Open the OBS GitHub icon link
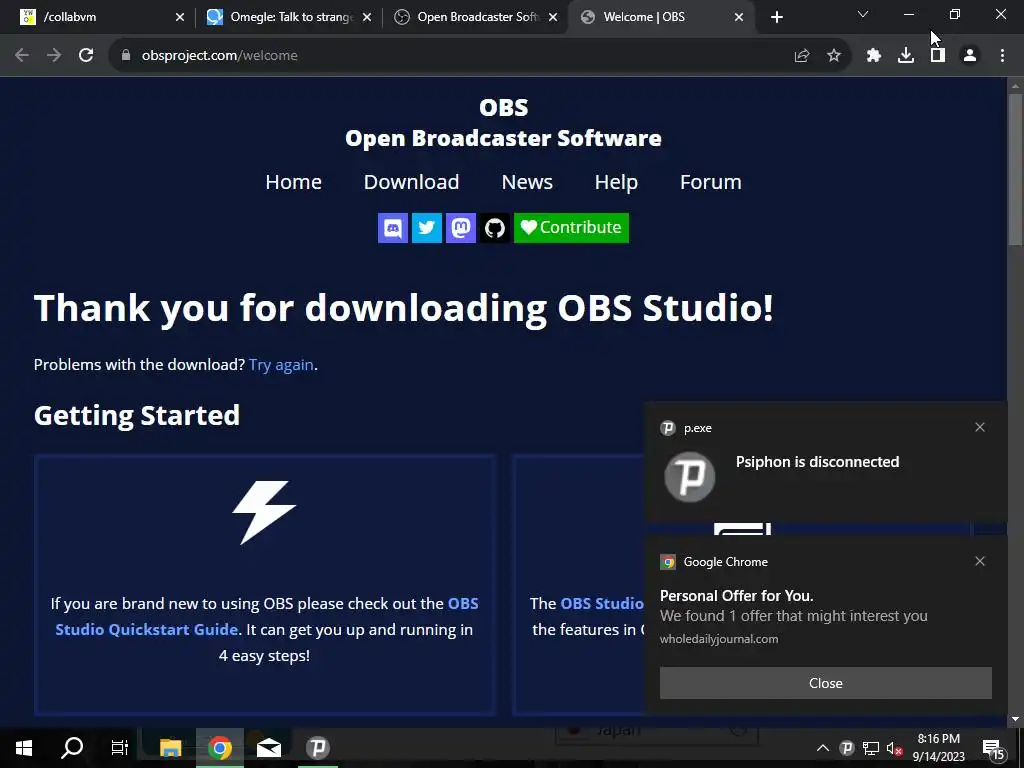 (494, 228)
